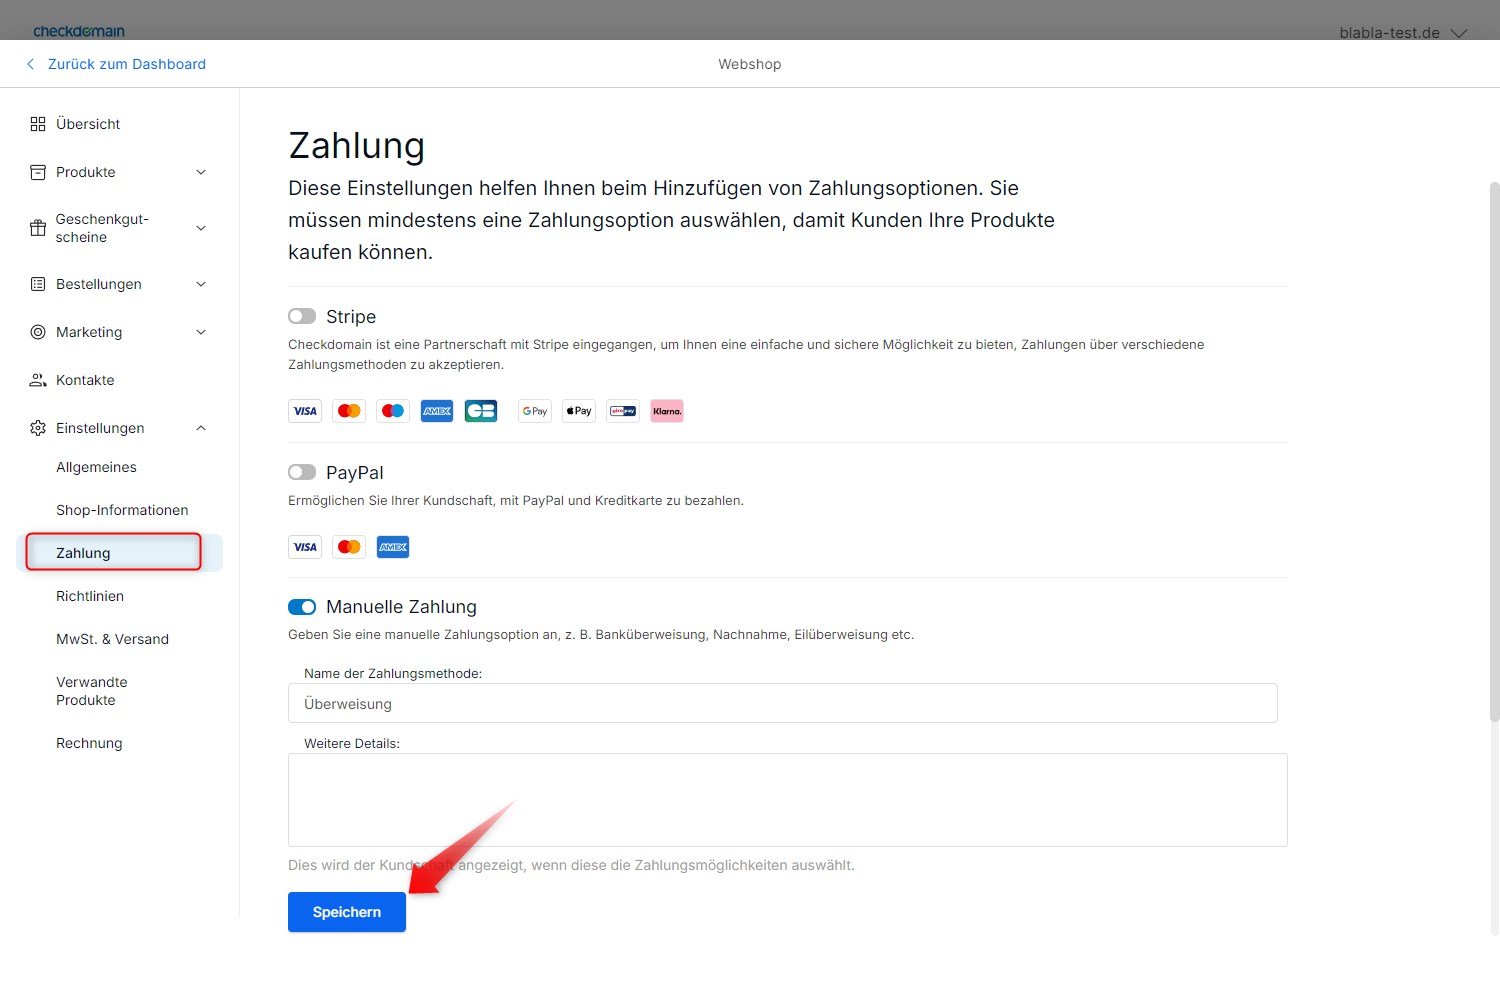Click the Bestellungen list icon
1500x982 pixels.
point(36,284)
